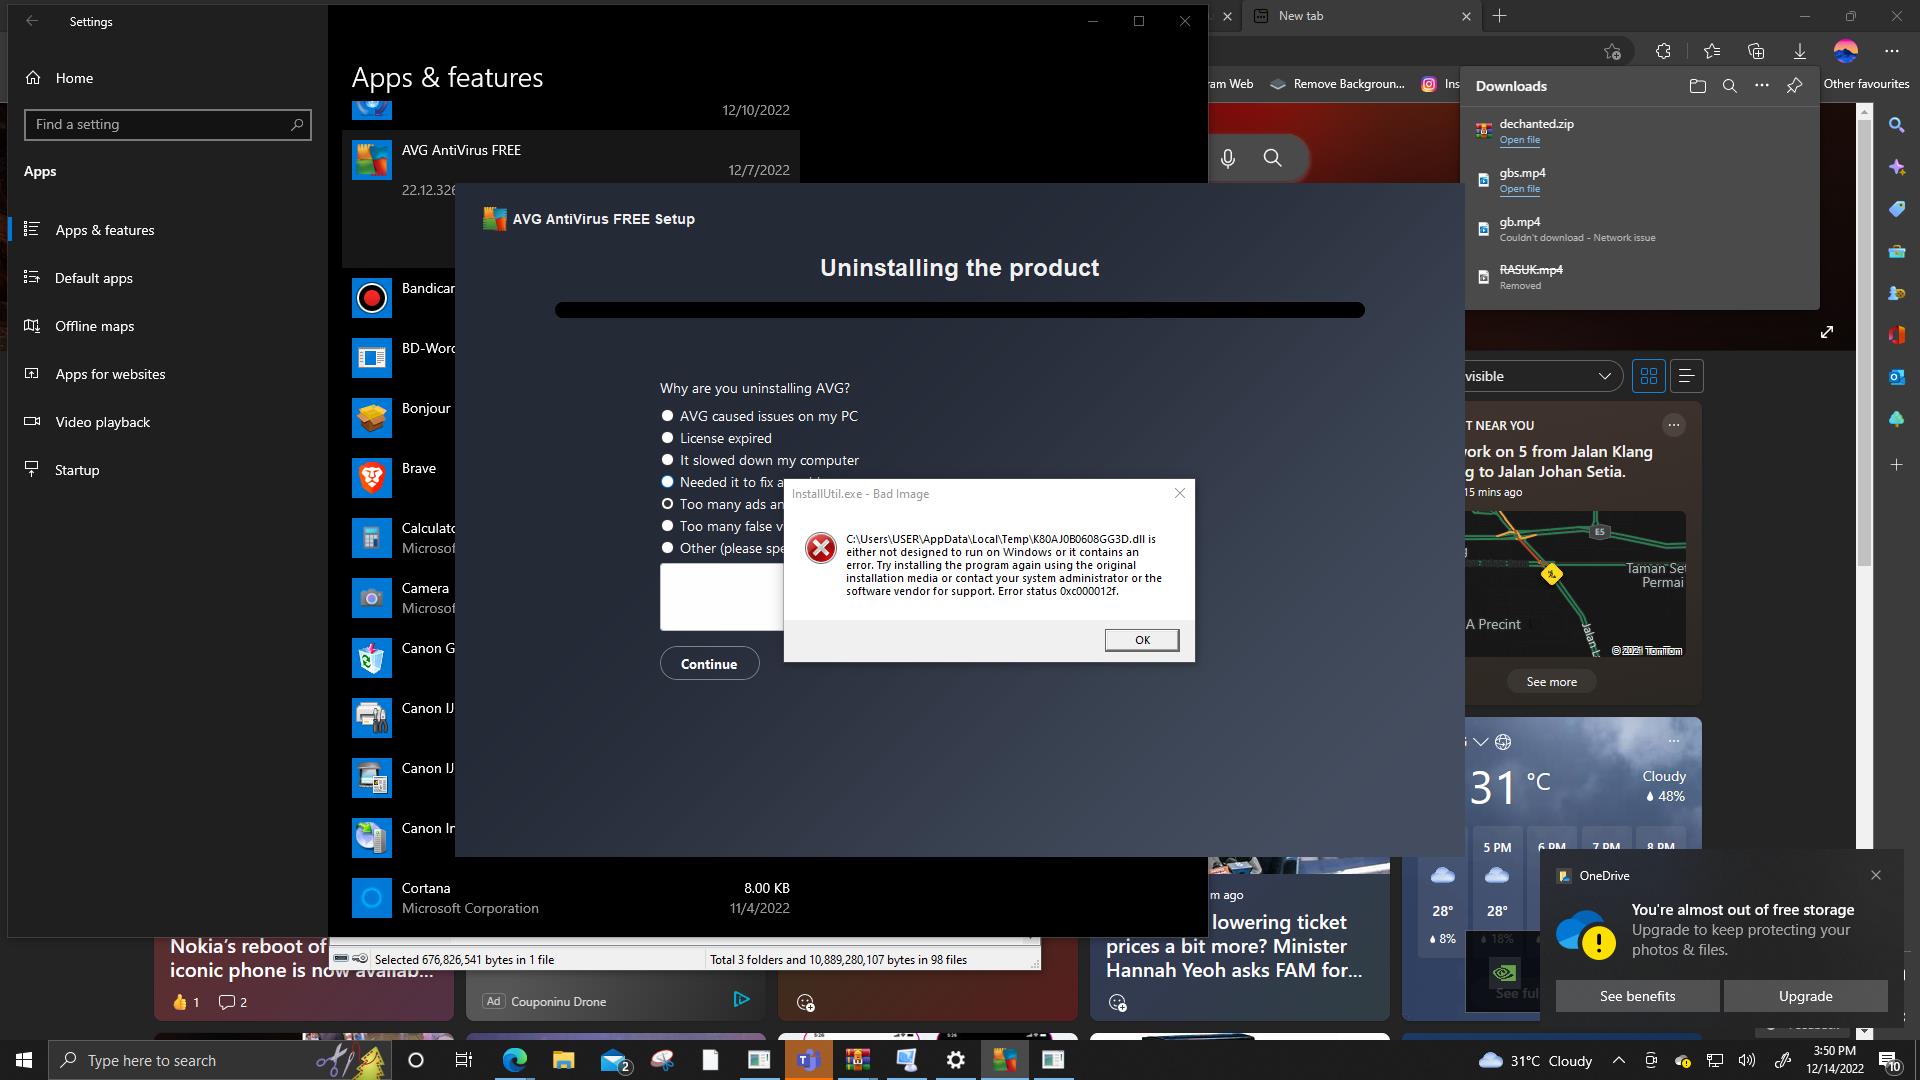Choose "It slowed down my computer" reason
The height and width of the screenshot is (1080, 1920).
coord(667,460)
